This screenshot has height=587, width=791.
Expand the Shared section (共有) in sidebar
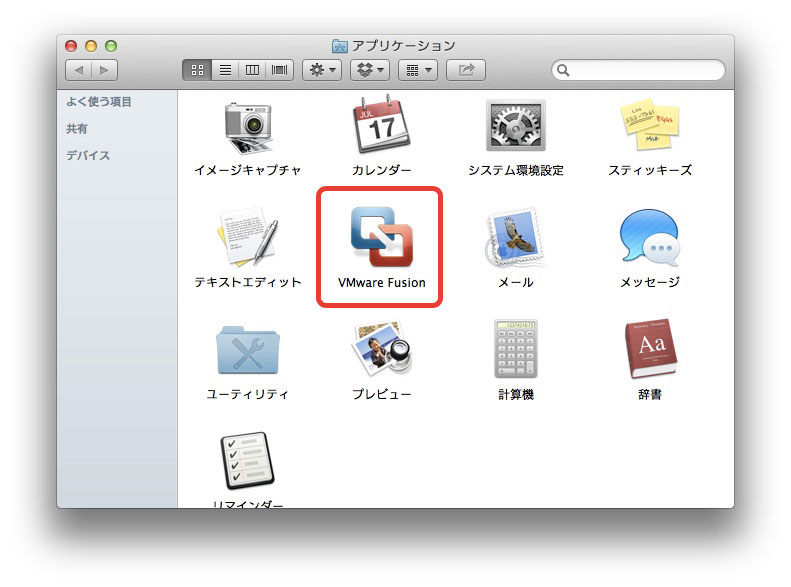point(77,129)
